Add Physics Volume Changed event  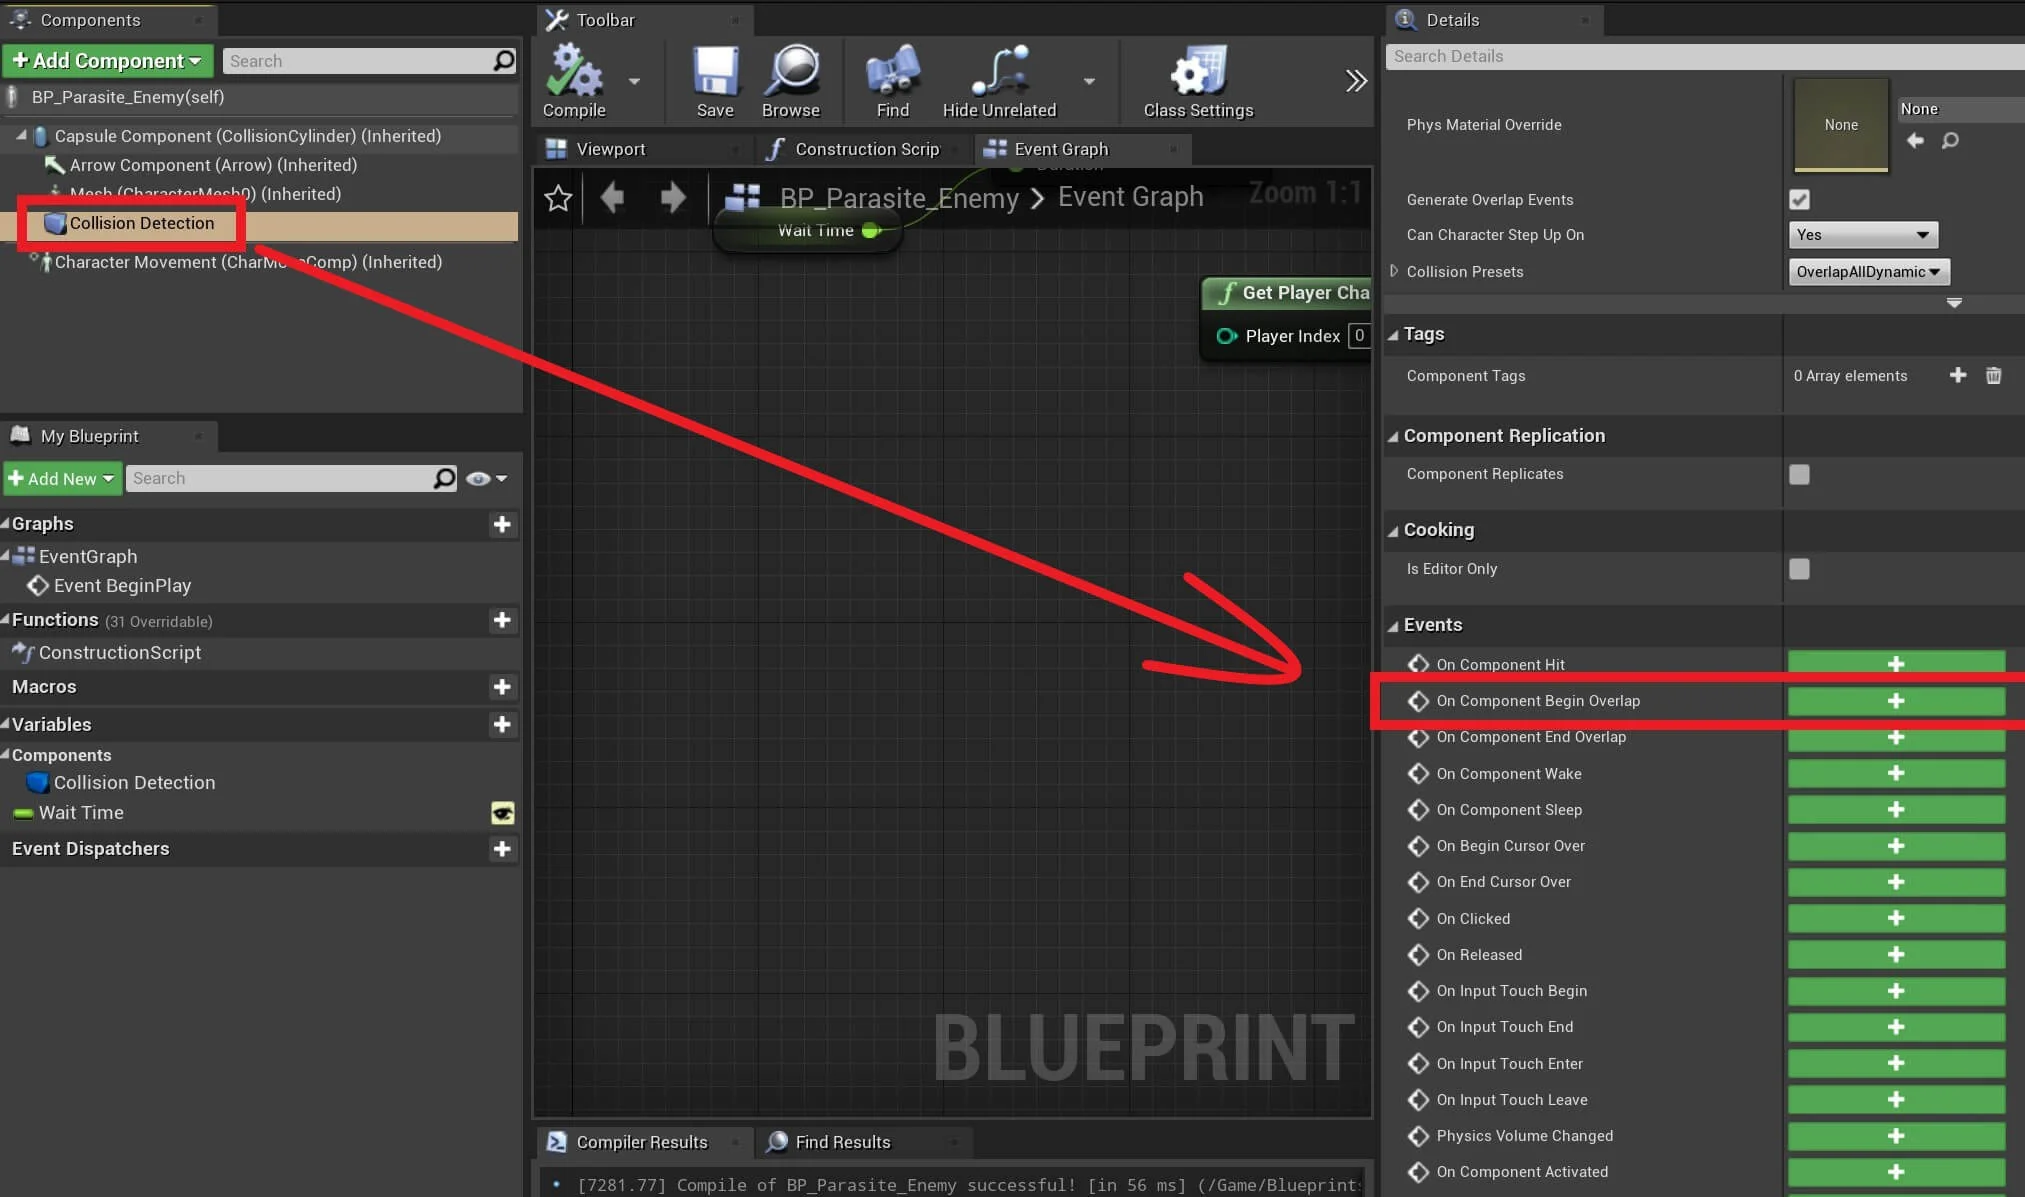click(x=1896, y=1136)
